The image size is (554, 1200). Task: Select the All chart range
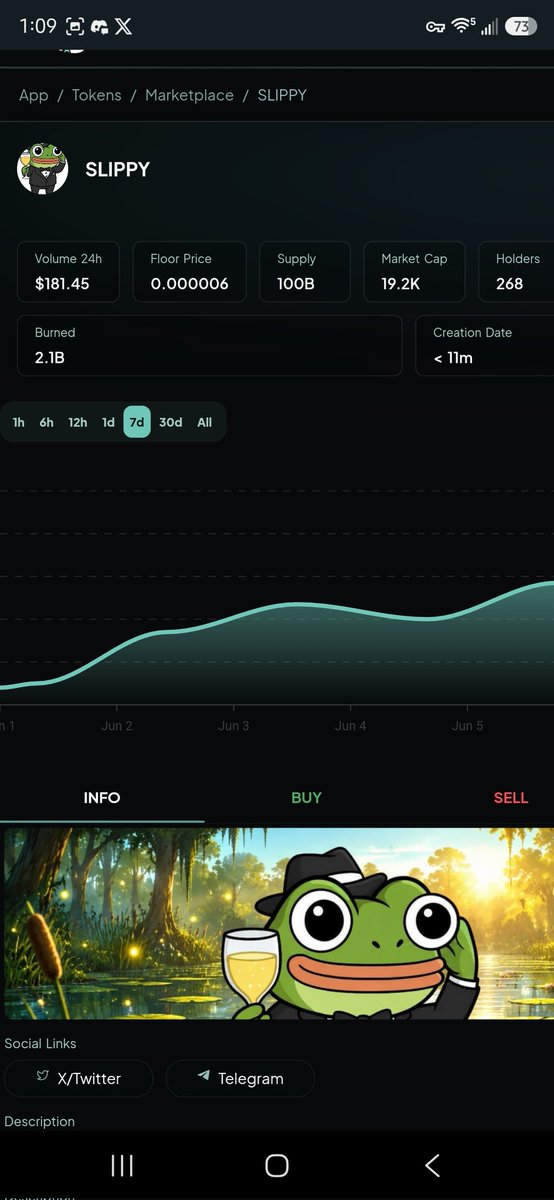pyautogui.click(x=205, y=422)
